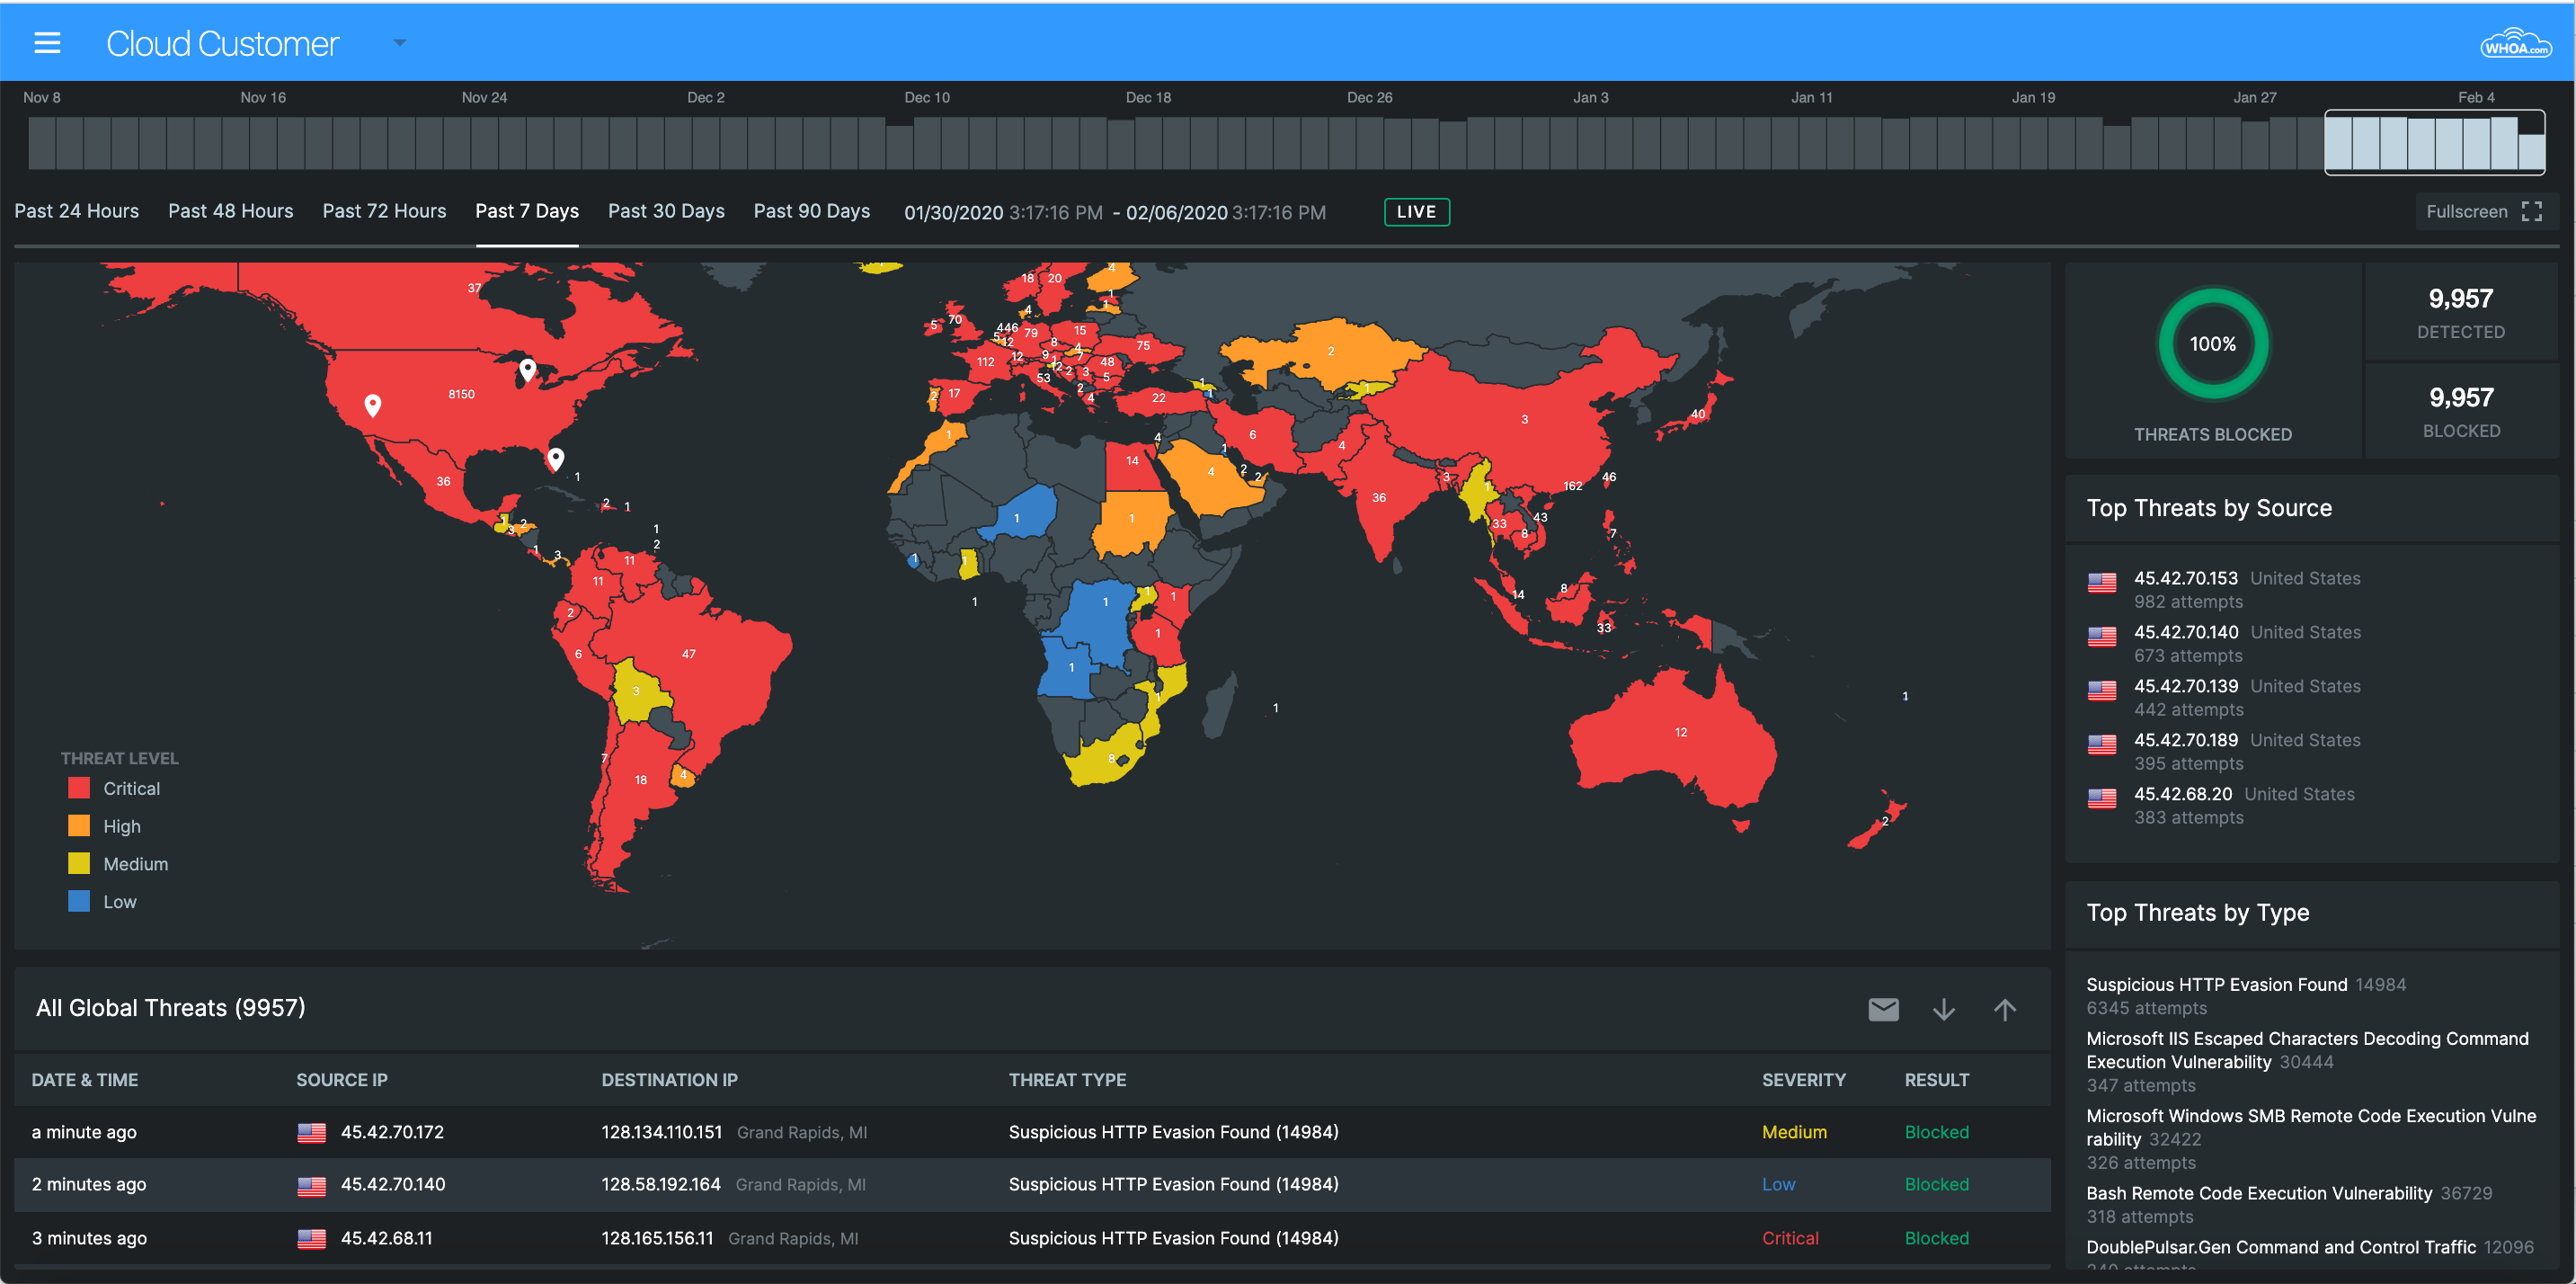
Task: Click the Past 90 Days button
Action: [x=810, y=210]
